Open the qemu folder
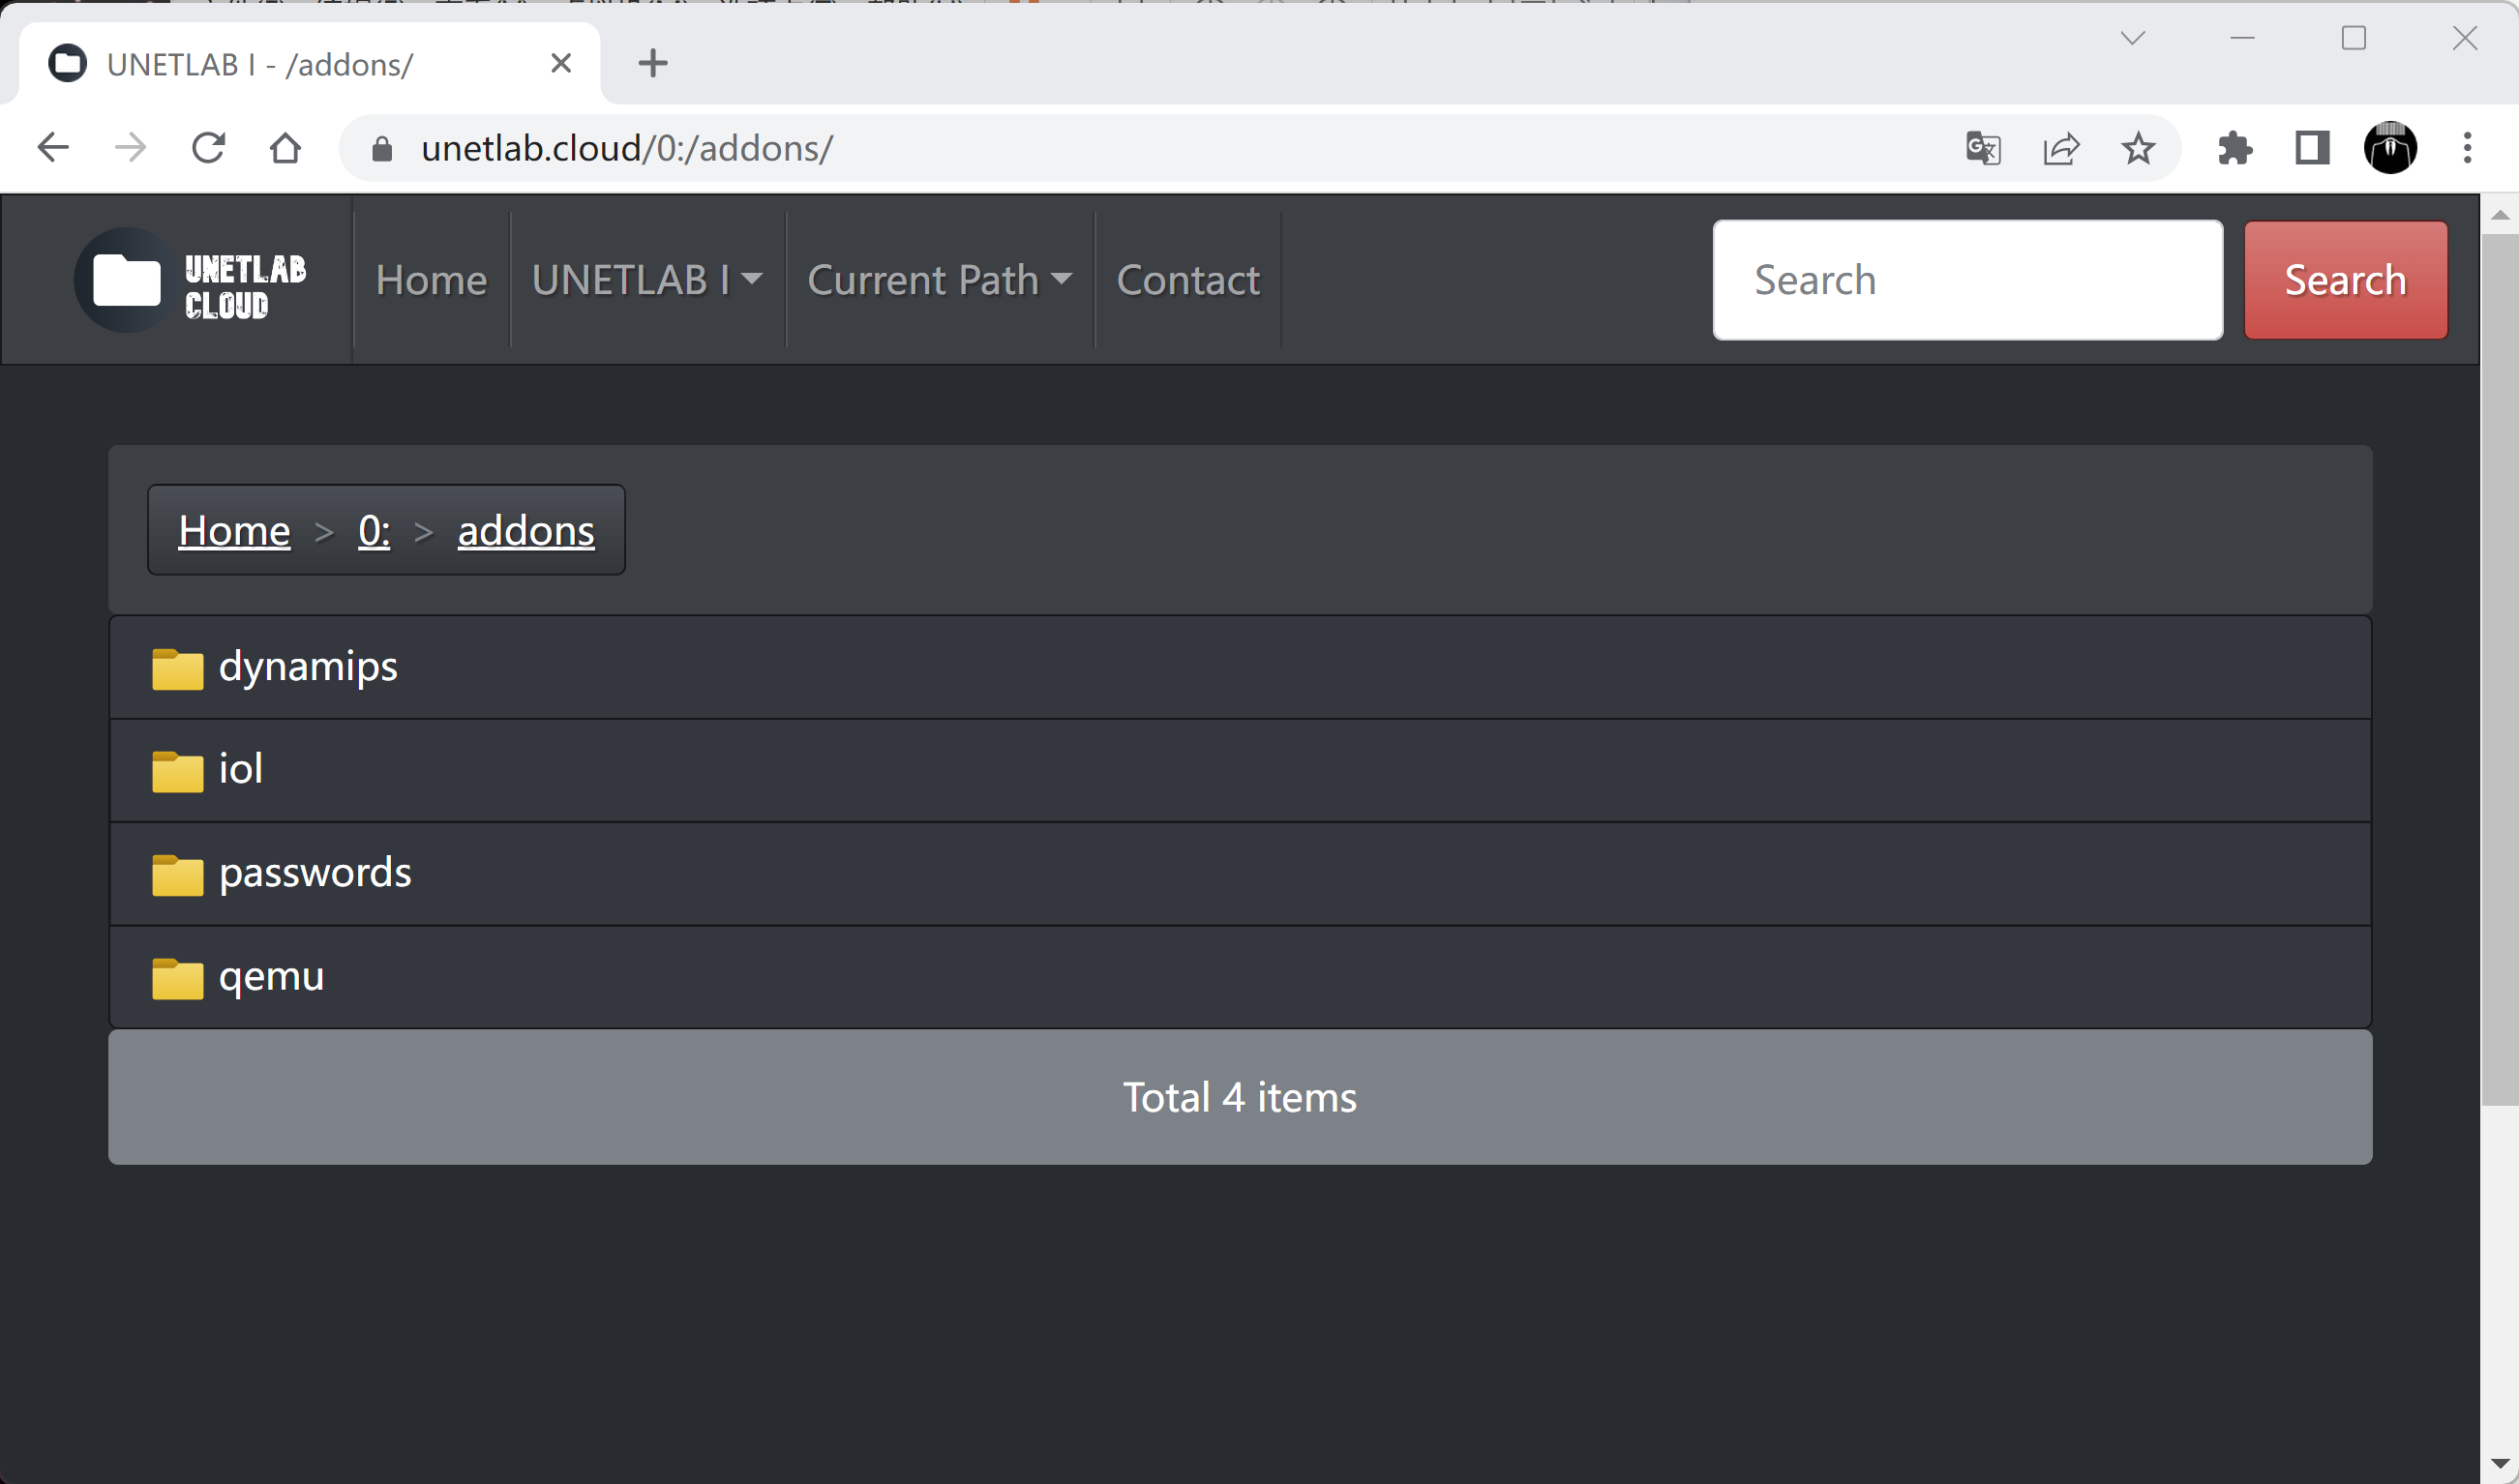 click(x=1240, y=977)
